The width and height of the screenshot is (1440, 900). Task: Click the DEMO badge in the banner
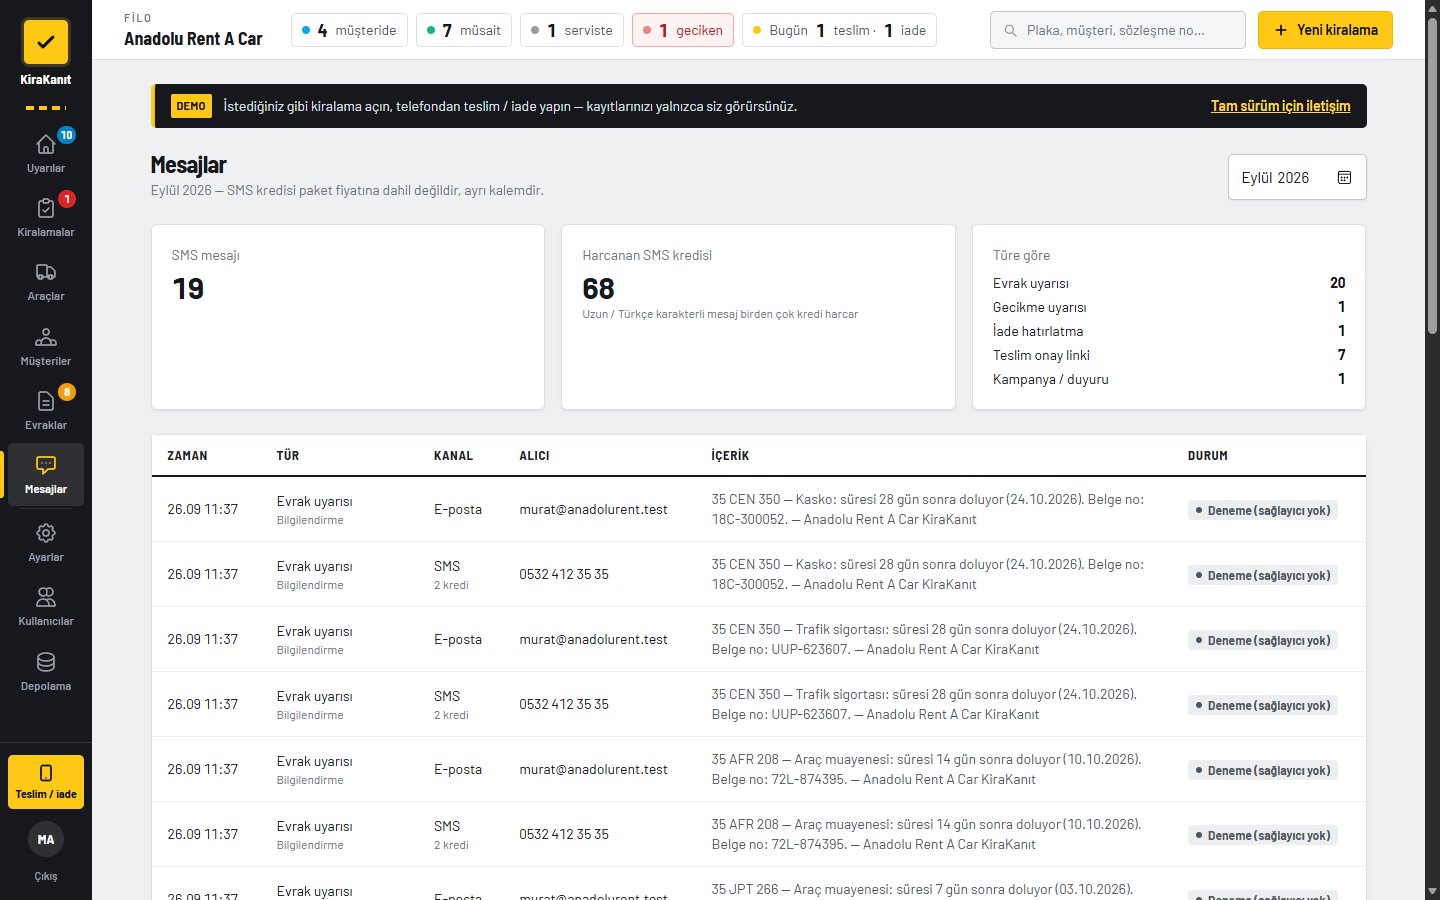point(191,106)
